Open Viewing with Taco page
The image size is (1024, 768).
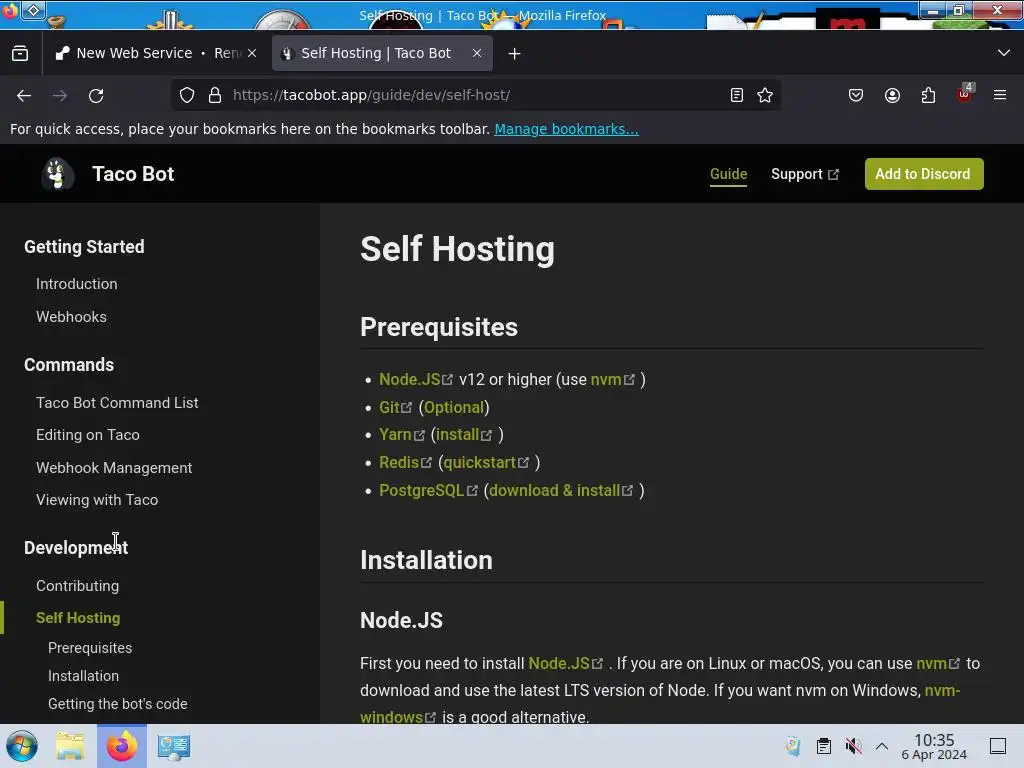[x=97, y=500]
